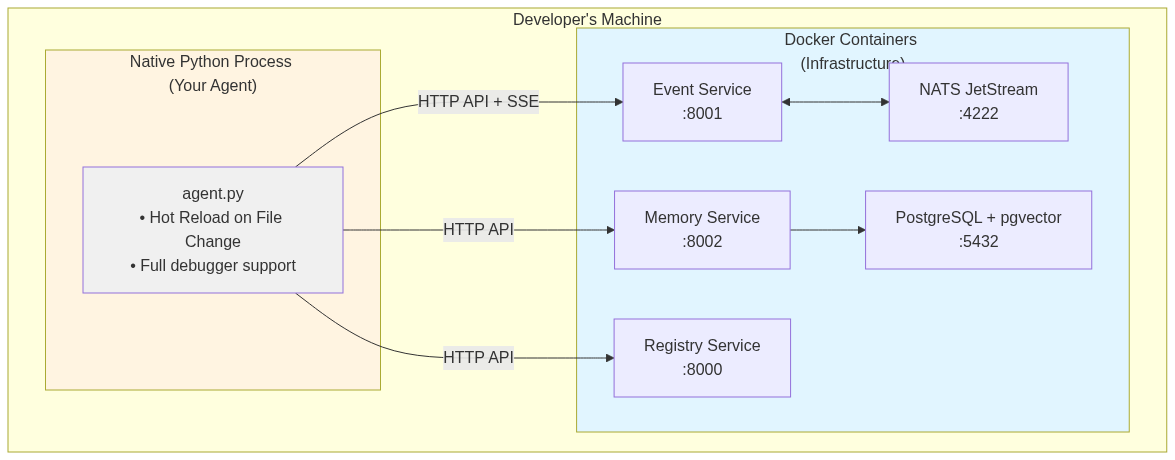1175x460 pixels.
Task: Click arrowhead pointing into NATS JetStream
Action: [884, 102]
